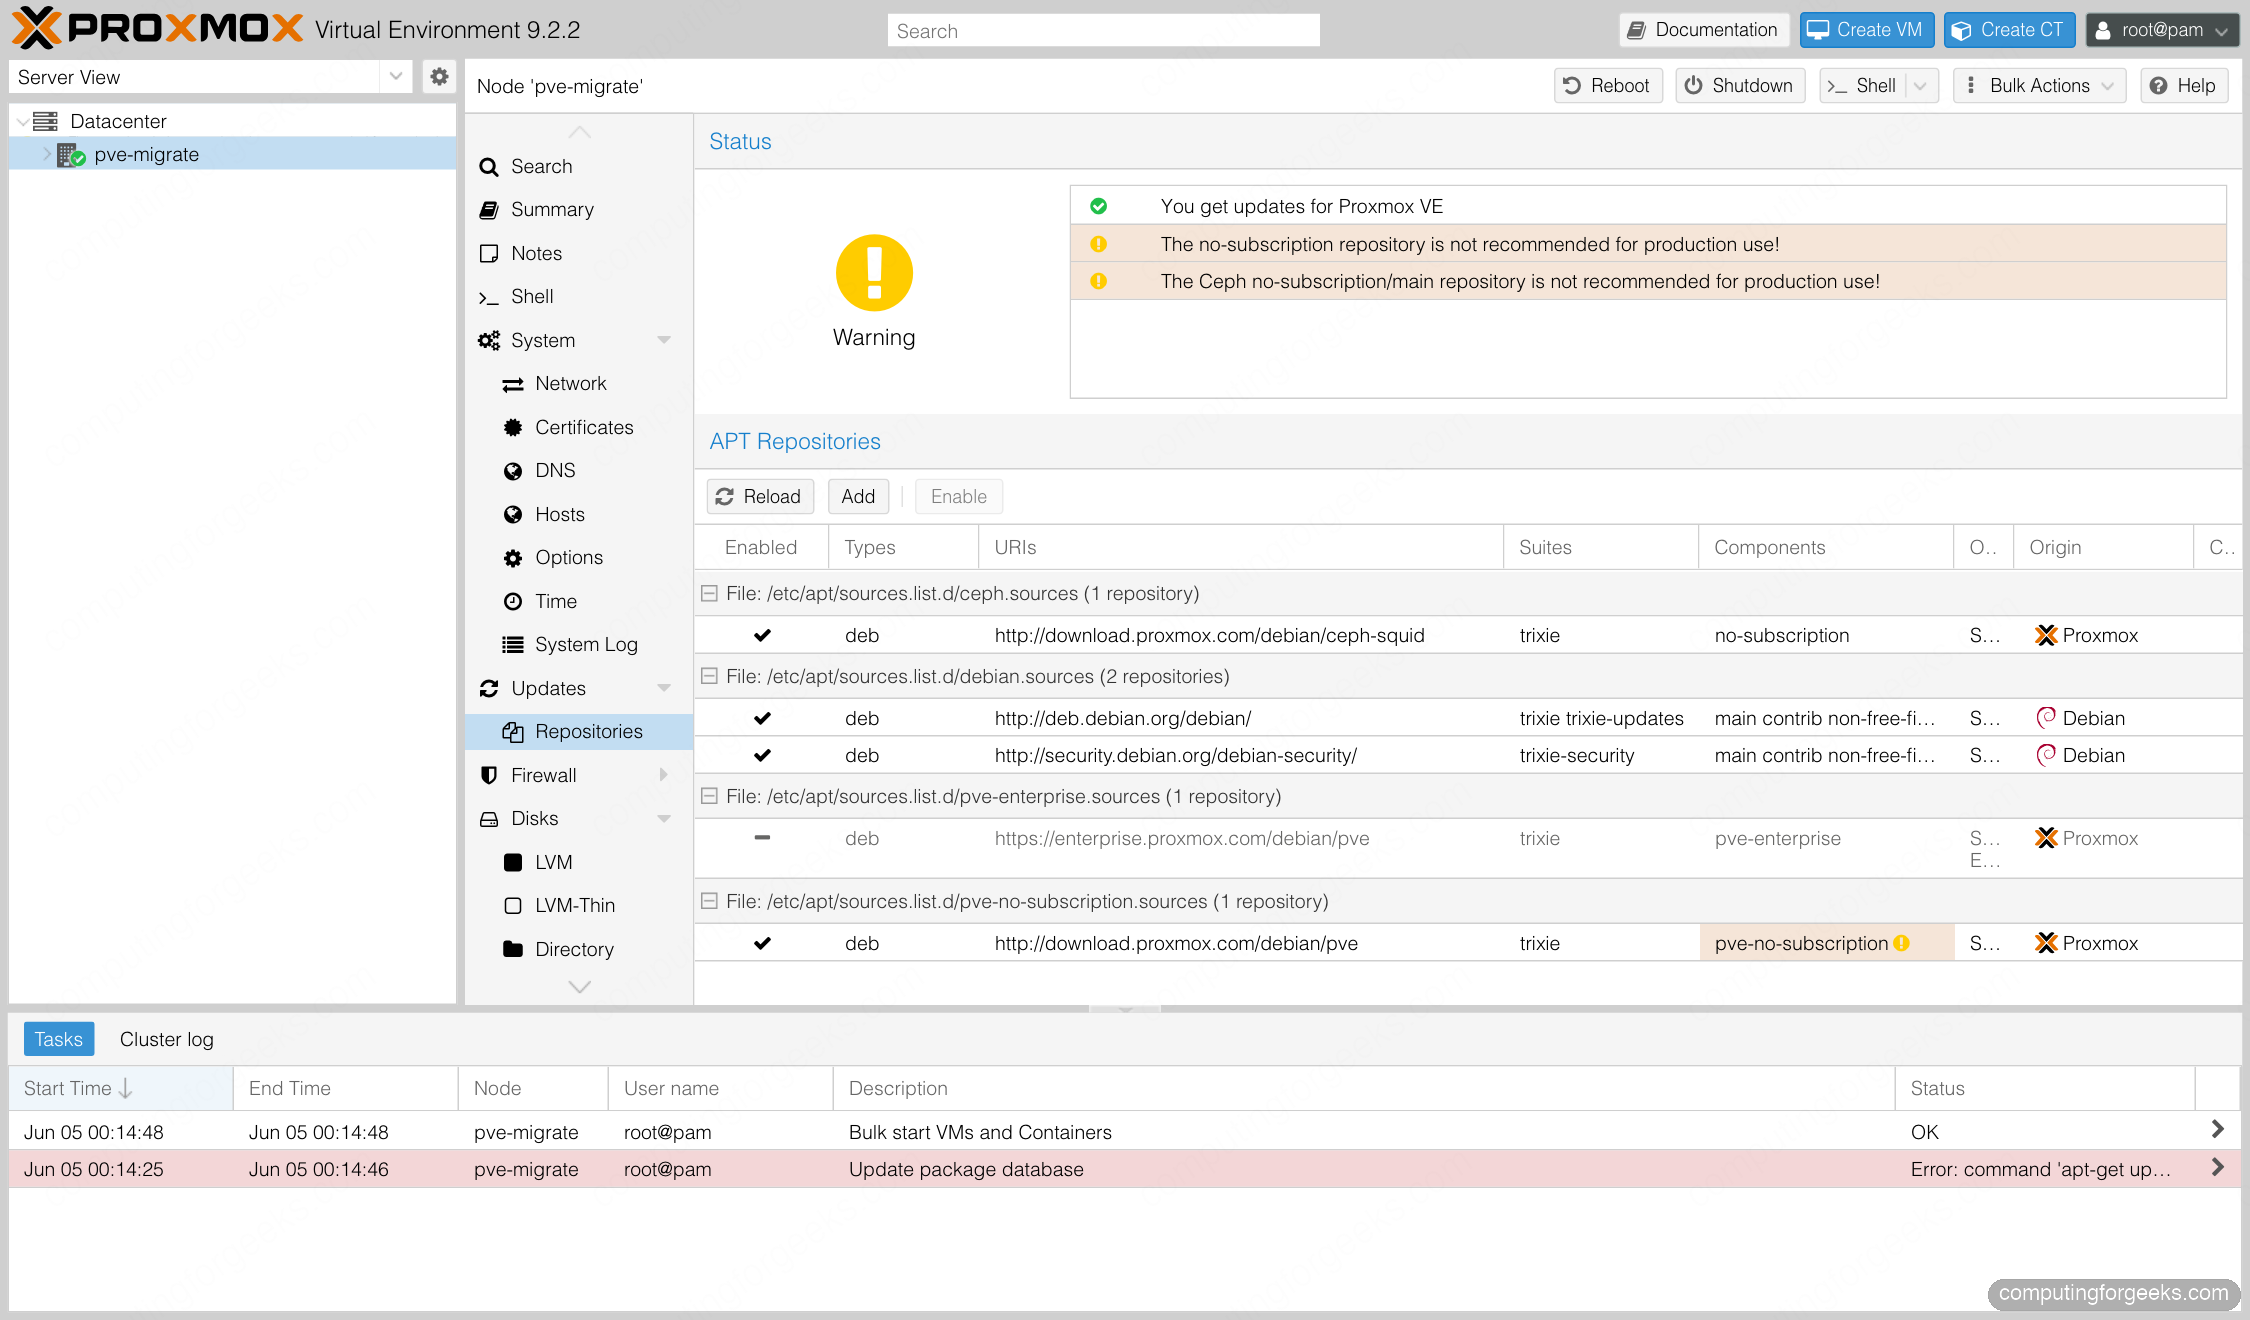The width and height of the screenshot is (2250, 1320).
Task: Collapse the Datacenter tree node
Action: click(22, 122)
